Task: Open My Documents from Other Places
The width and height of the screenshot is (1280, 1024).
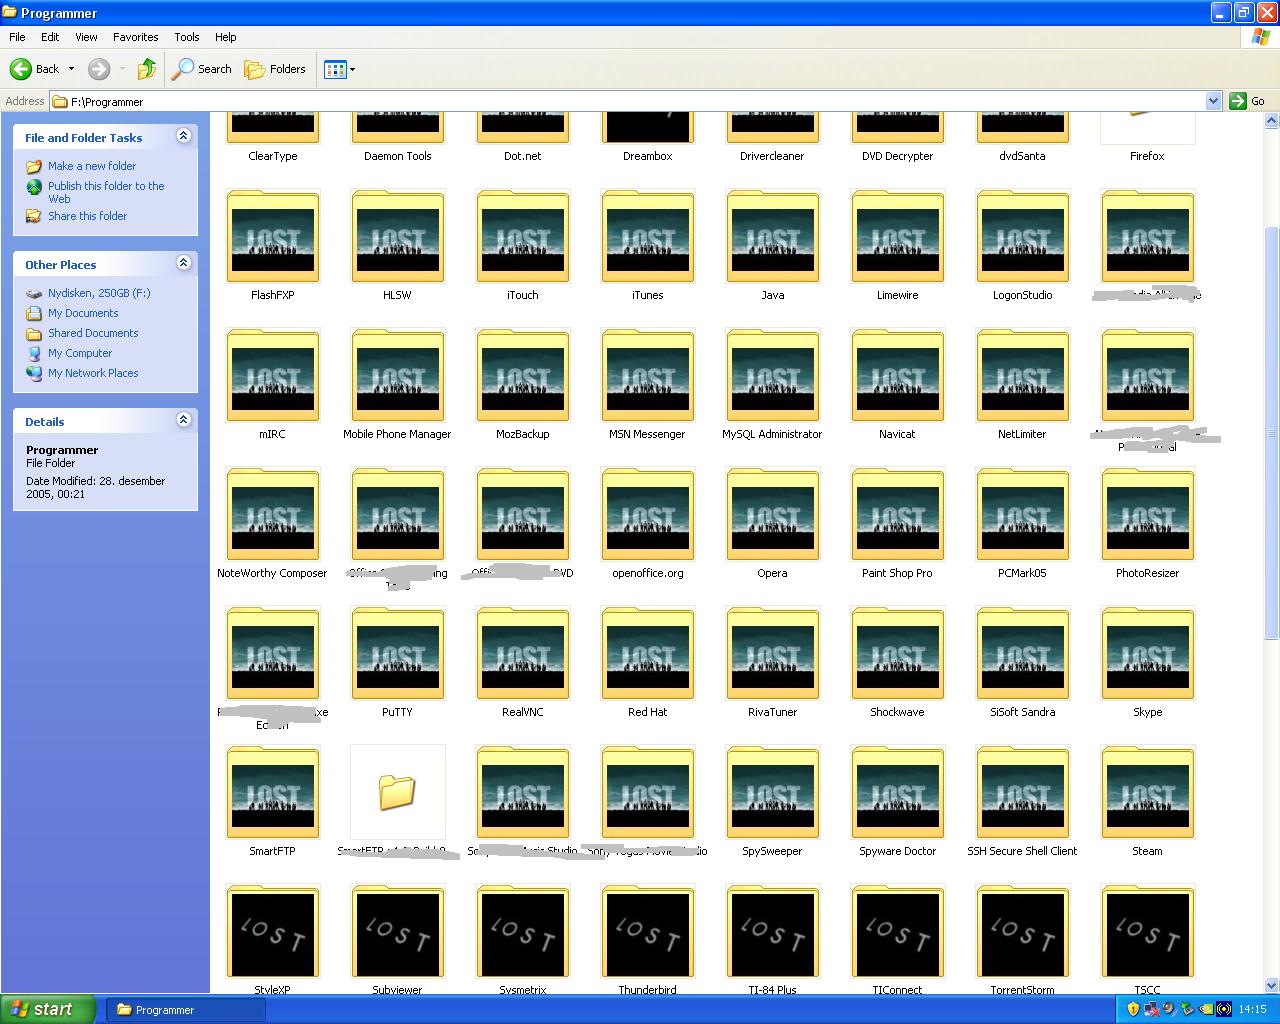Action: pos(83,313)
